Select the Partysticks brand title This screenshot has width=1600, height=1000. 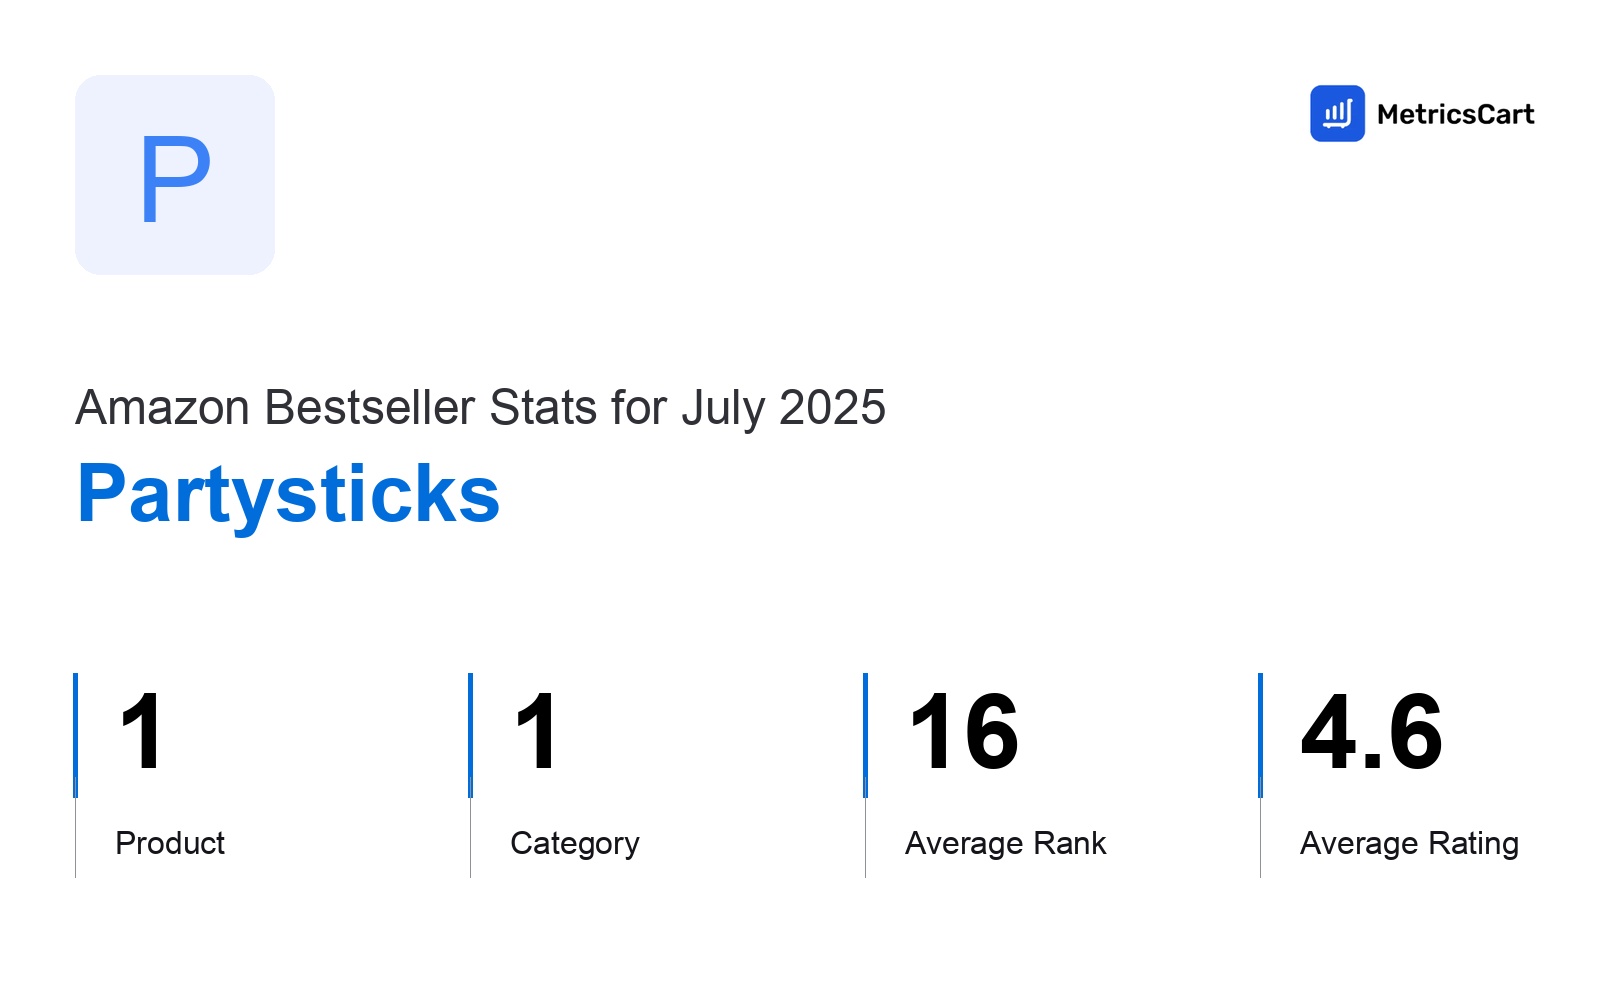point(288,495)
